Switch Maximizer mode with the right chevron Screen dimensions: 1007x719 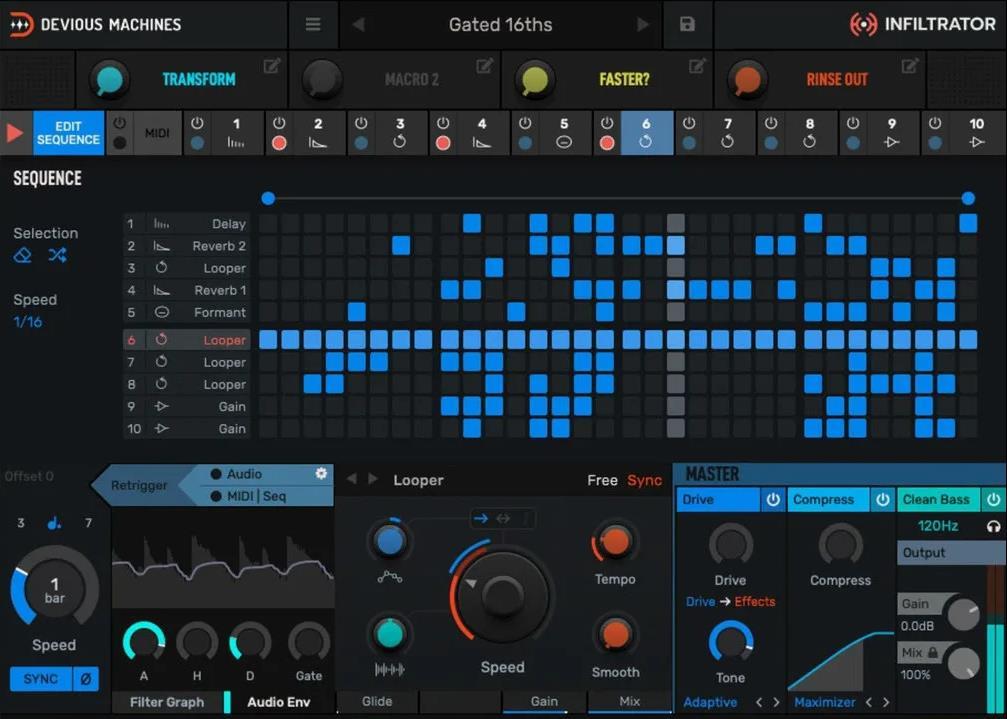click(x=886, y=703)
